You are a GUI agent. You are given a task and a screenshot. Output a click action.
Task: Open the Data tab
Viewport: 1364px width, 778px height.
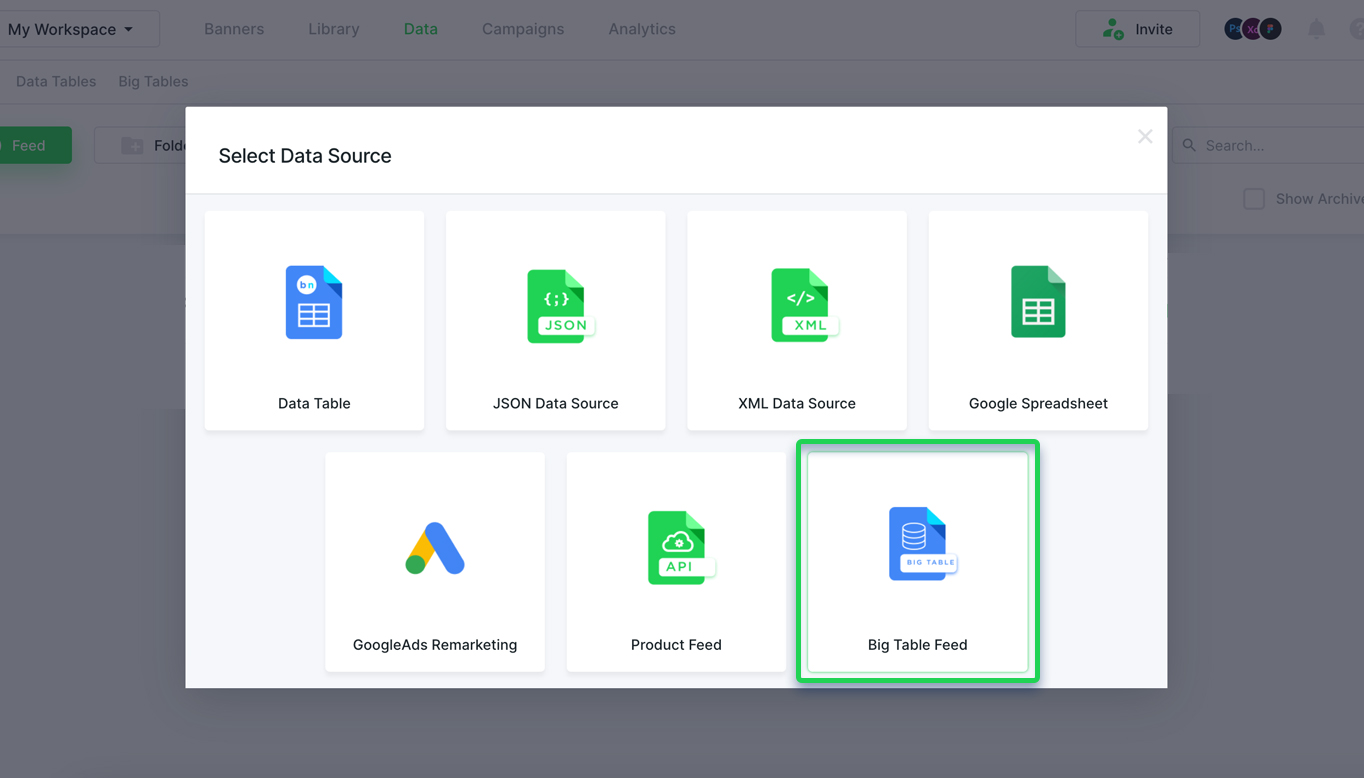coord(421,29)
